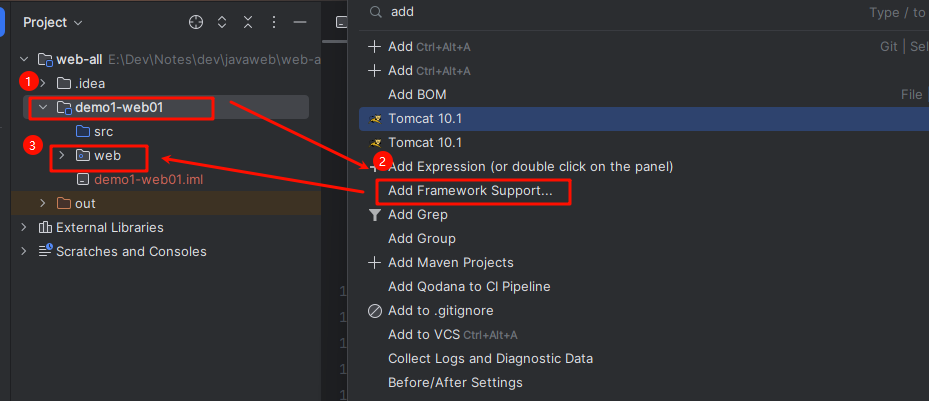The image size is (929, 401).
Task: Click the Expand Selected arrows icon
Action: pyautogui.click(x=222, y=23)
